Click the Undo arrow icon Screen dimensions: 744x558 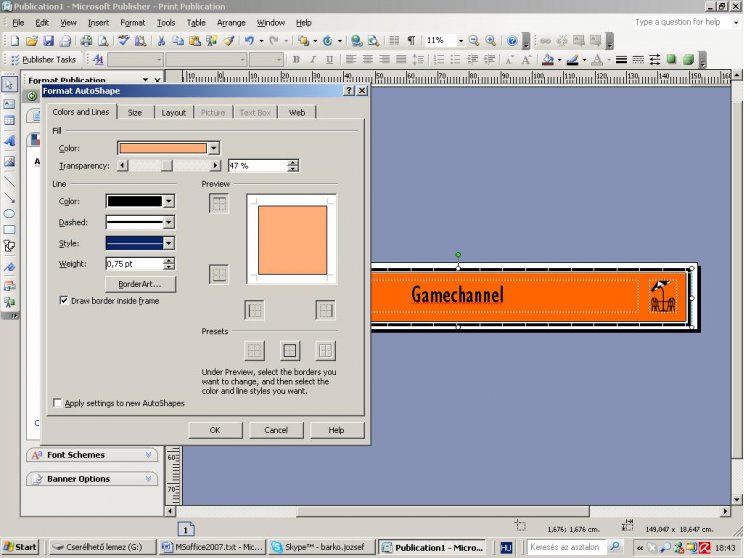[250, 41]
